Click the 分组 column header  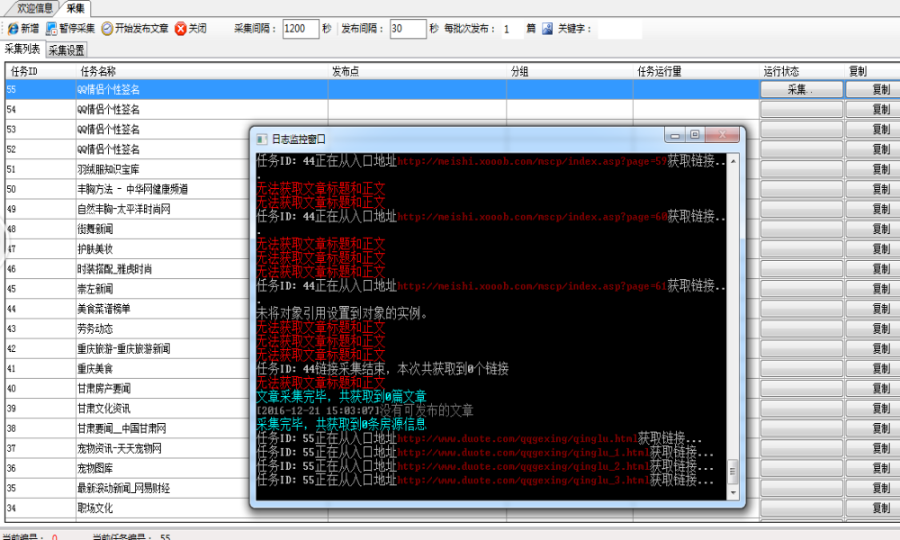click(x=570, y=71)
